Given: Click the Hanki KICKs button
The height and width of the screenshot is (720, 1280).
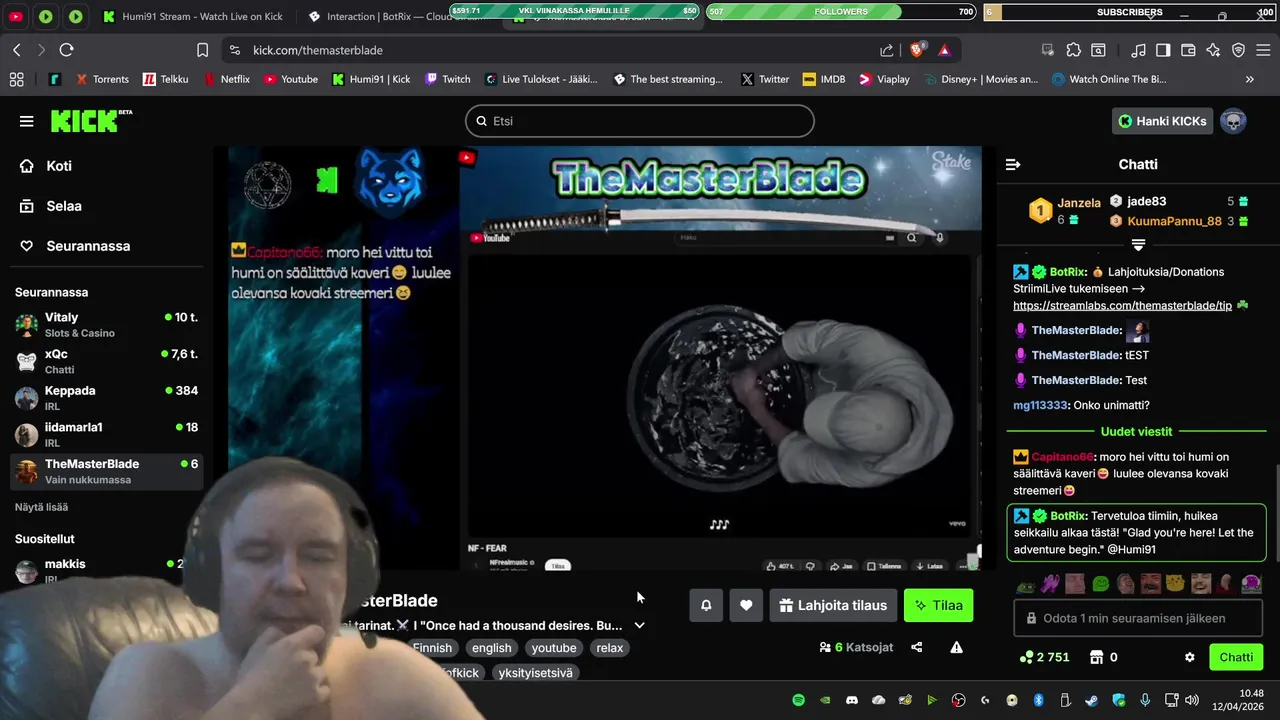Looking at the screenshot, I should click(x=1162, y=121).
